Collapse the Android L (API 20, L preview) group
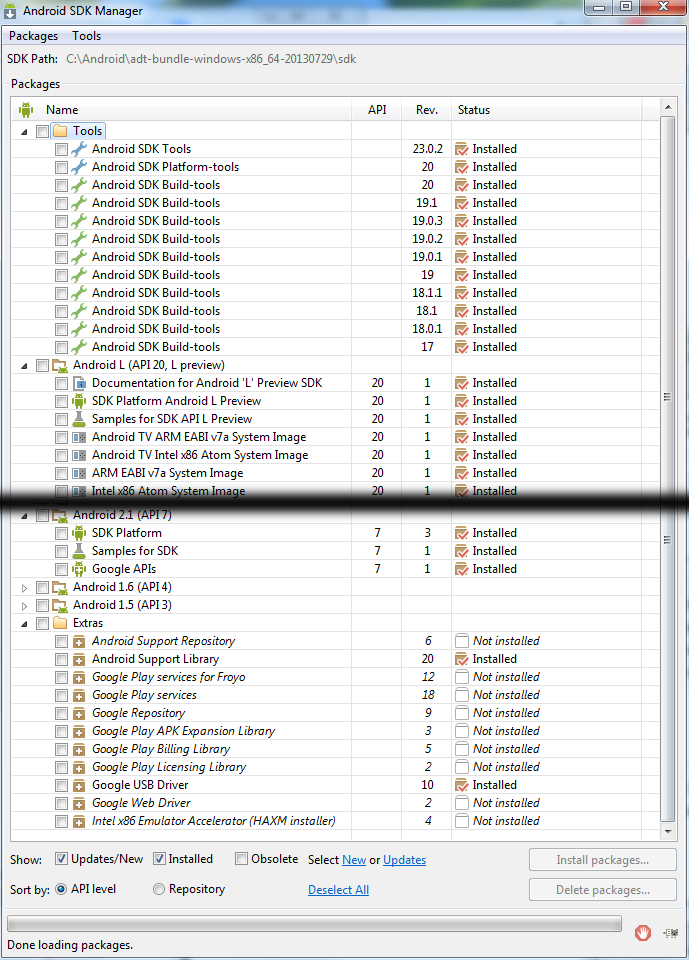 point(25,365)
